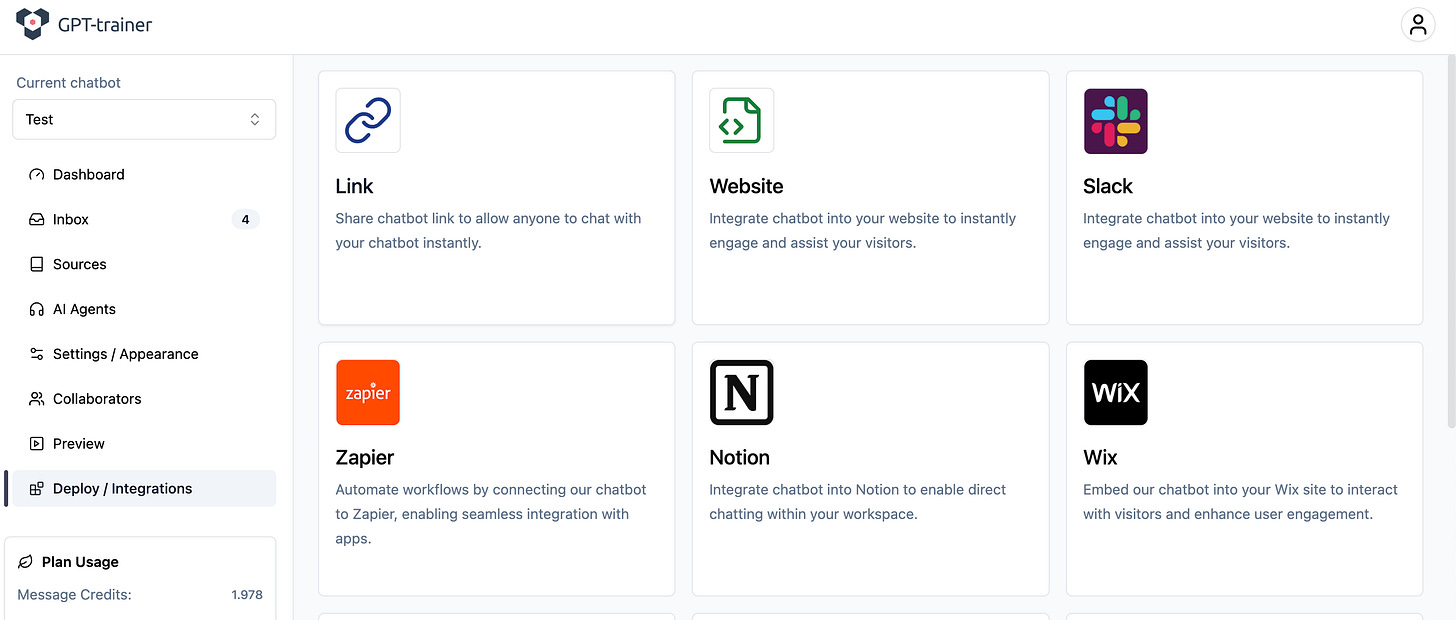Open Settings / Appearance page

(142, 354)
